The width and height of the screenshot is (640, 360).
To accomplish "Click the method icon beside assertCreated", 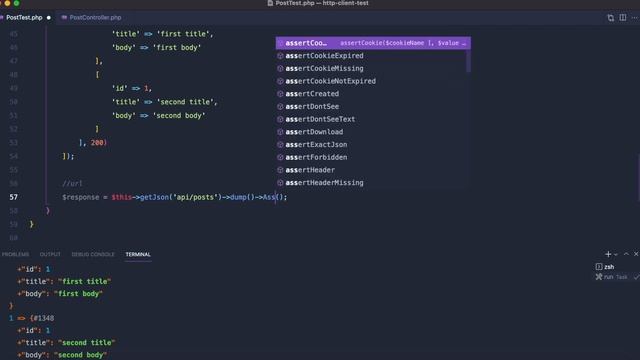I will (x=280, y=94).
